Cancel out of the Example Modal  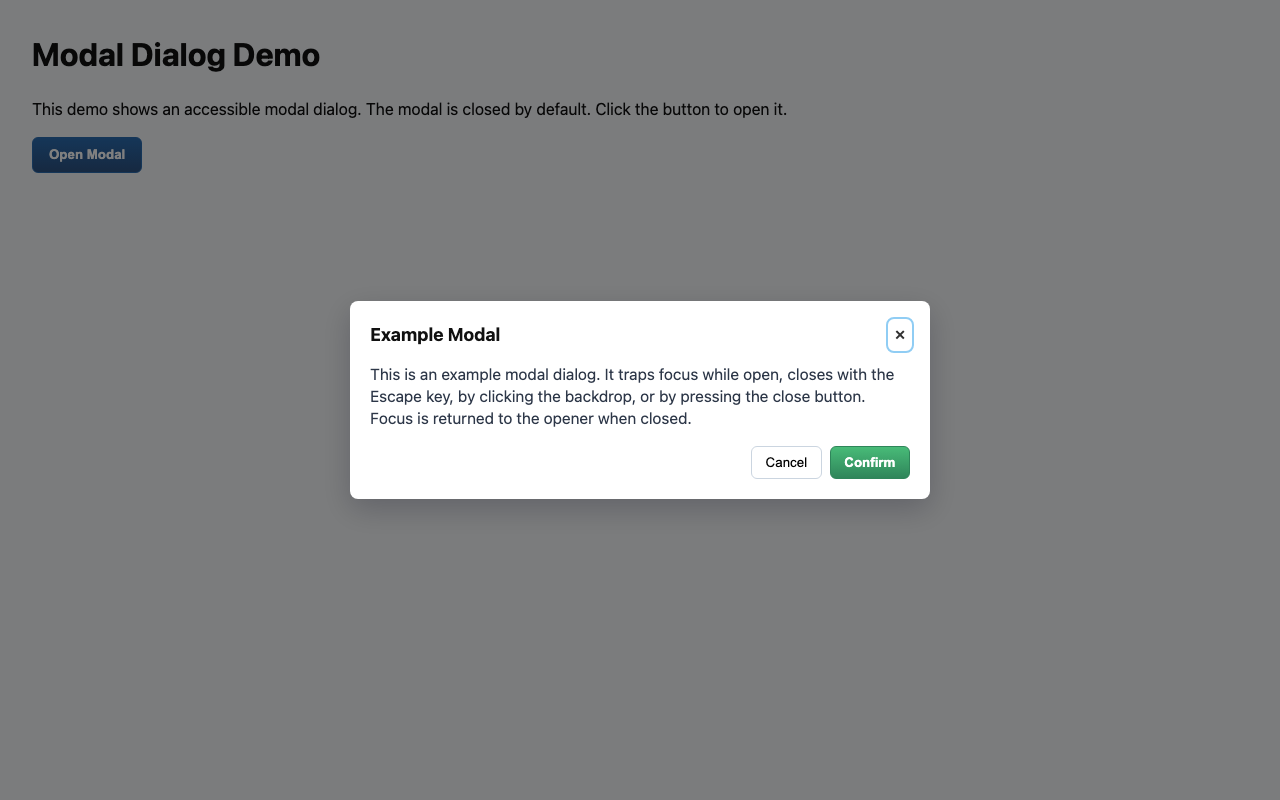point(786,462)
